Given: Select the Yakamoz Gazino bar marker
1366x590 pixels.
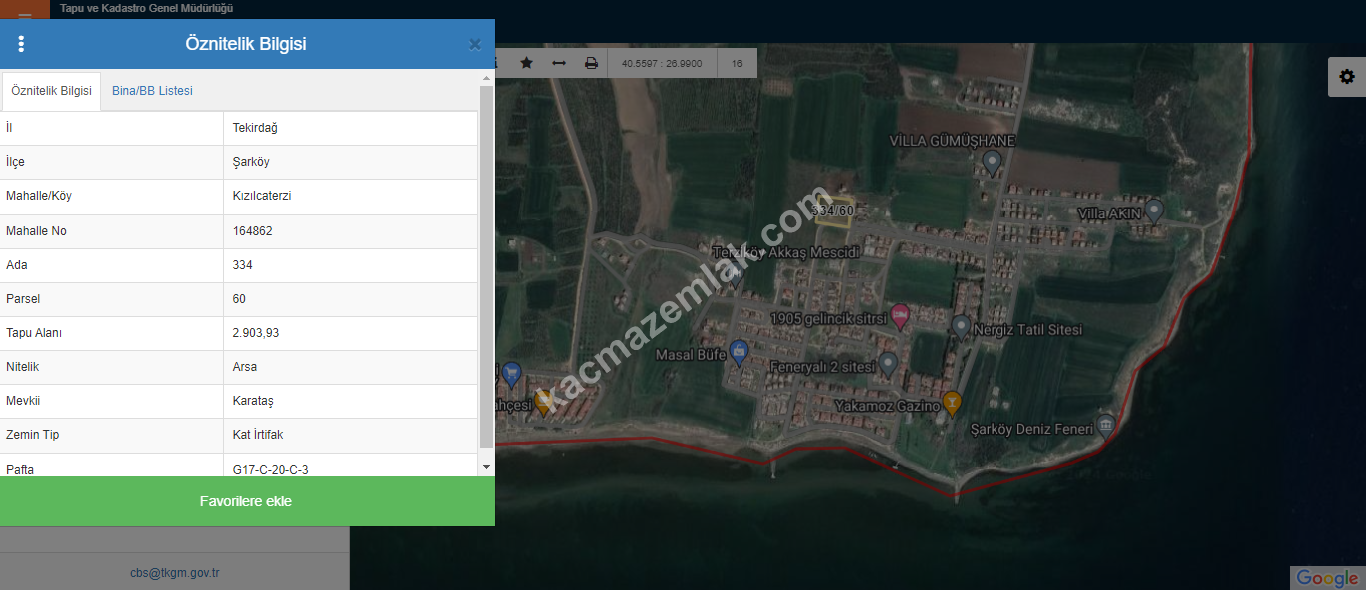Looking at the screenshot, I should point(952,402).
